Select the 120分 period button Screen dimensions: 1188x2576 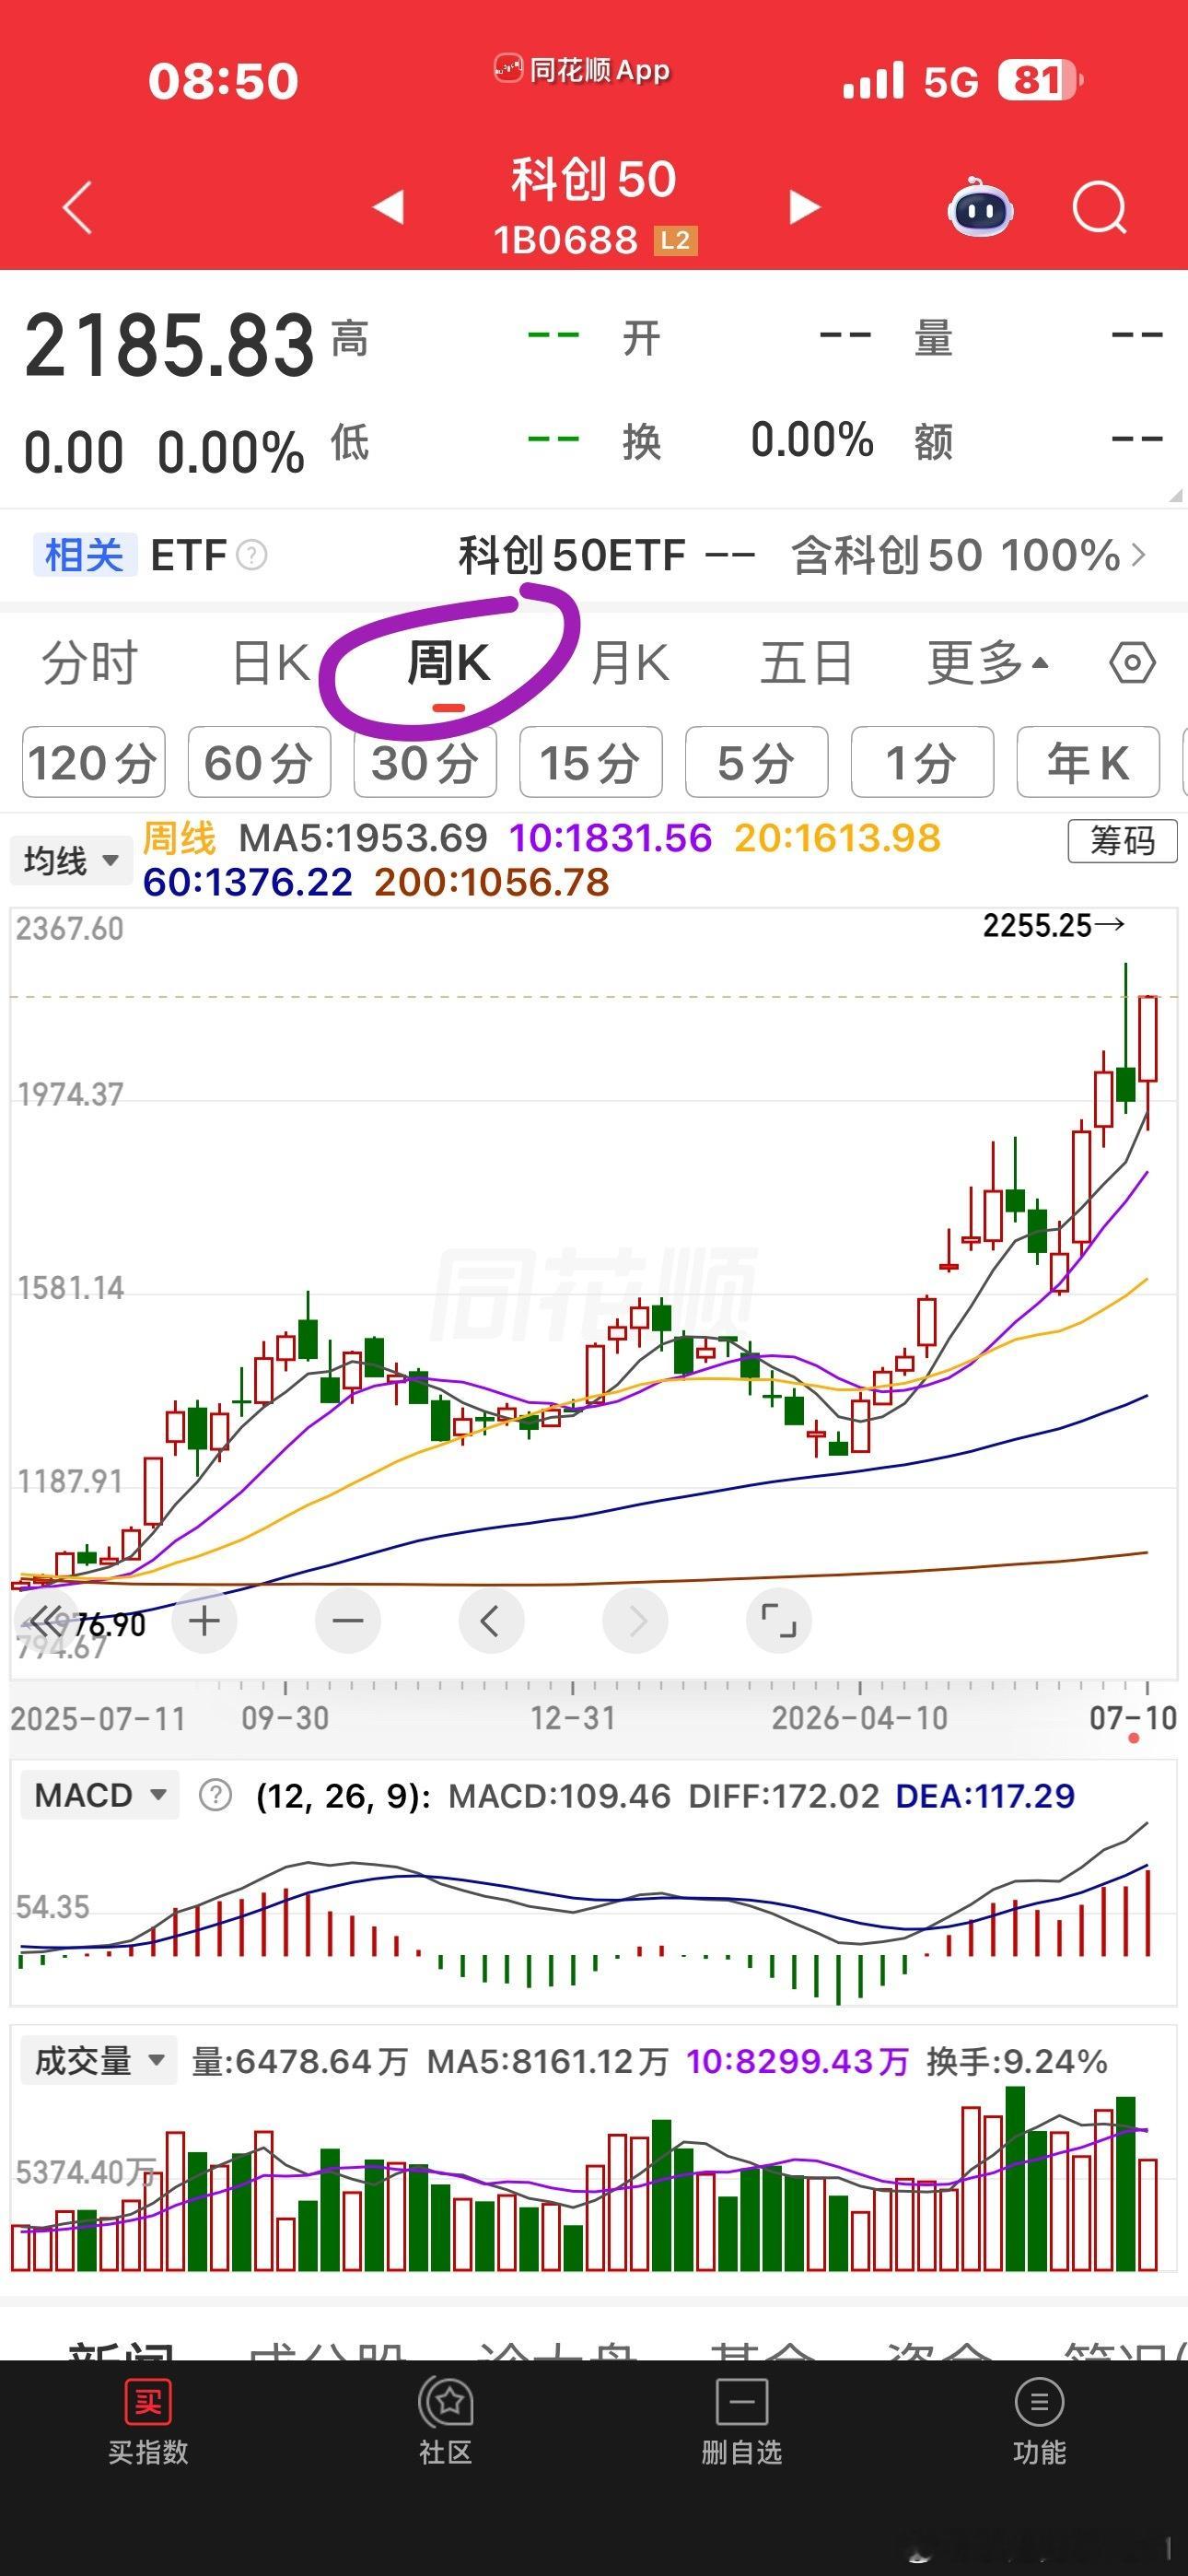point(93,762)
